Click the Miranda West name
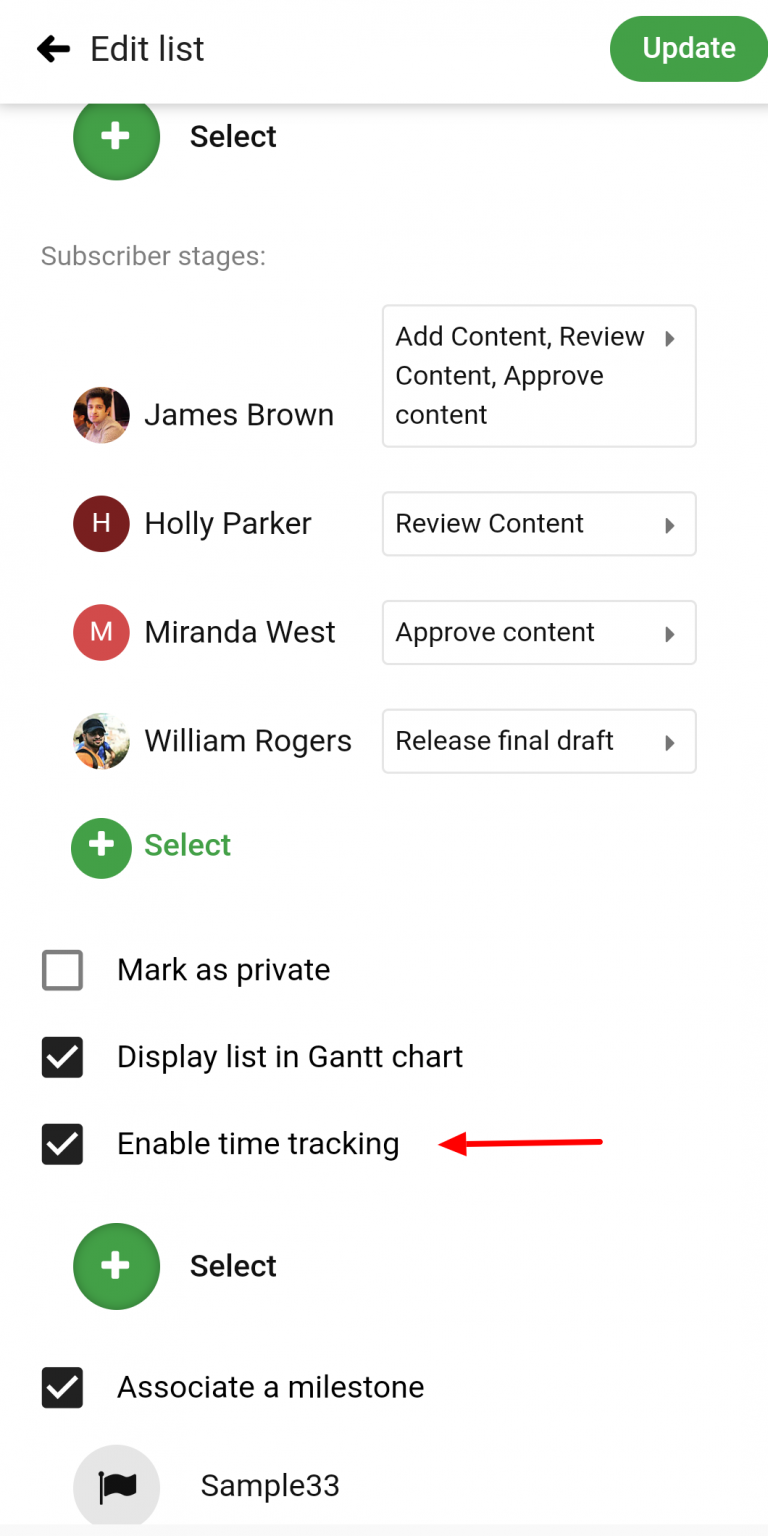The width and height of the screenshot is (768, 1536). pyautogui.click(x=240, y=632)
